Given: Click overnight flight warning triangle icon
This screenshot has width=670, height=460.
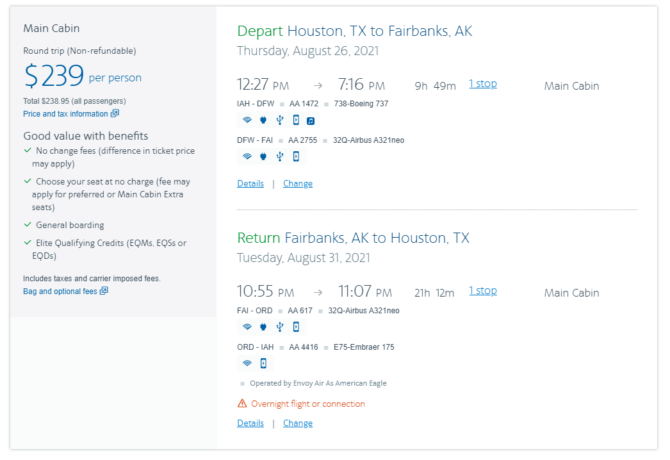Looking at the screenshot, I should 242,404.
